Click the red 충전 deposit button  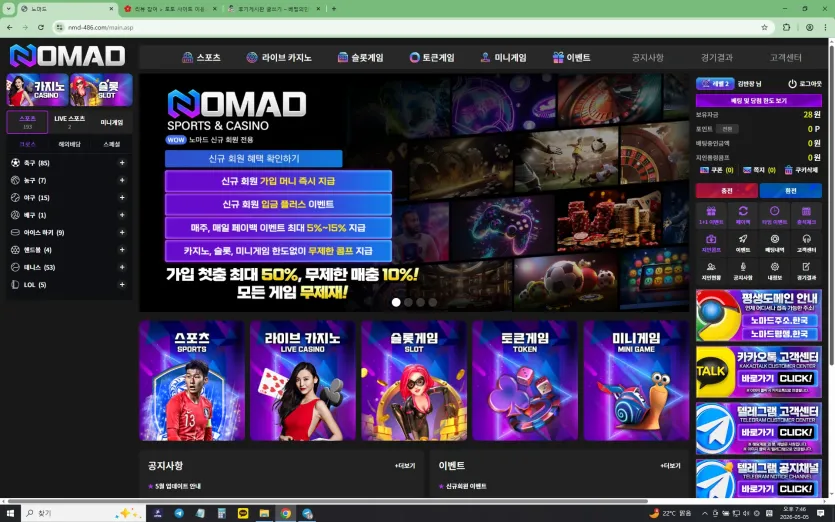coord(726,190)
